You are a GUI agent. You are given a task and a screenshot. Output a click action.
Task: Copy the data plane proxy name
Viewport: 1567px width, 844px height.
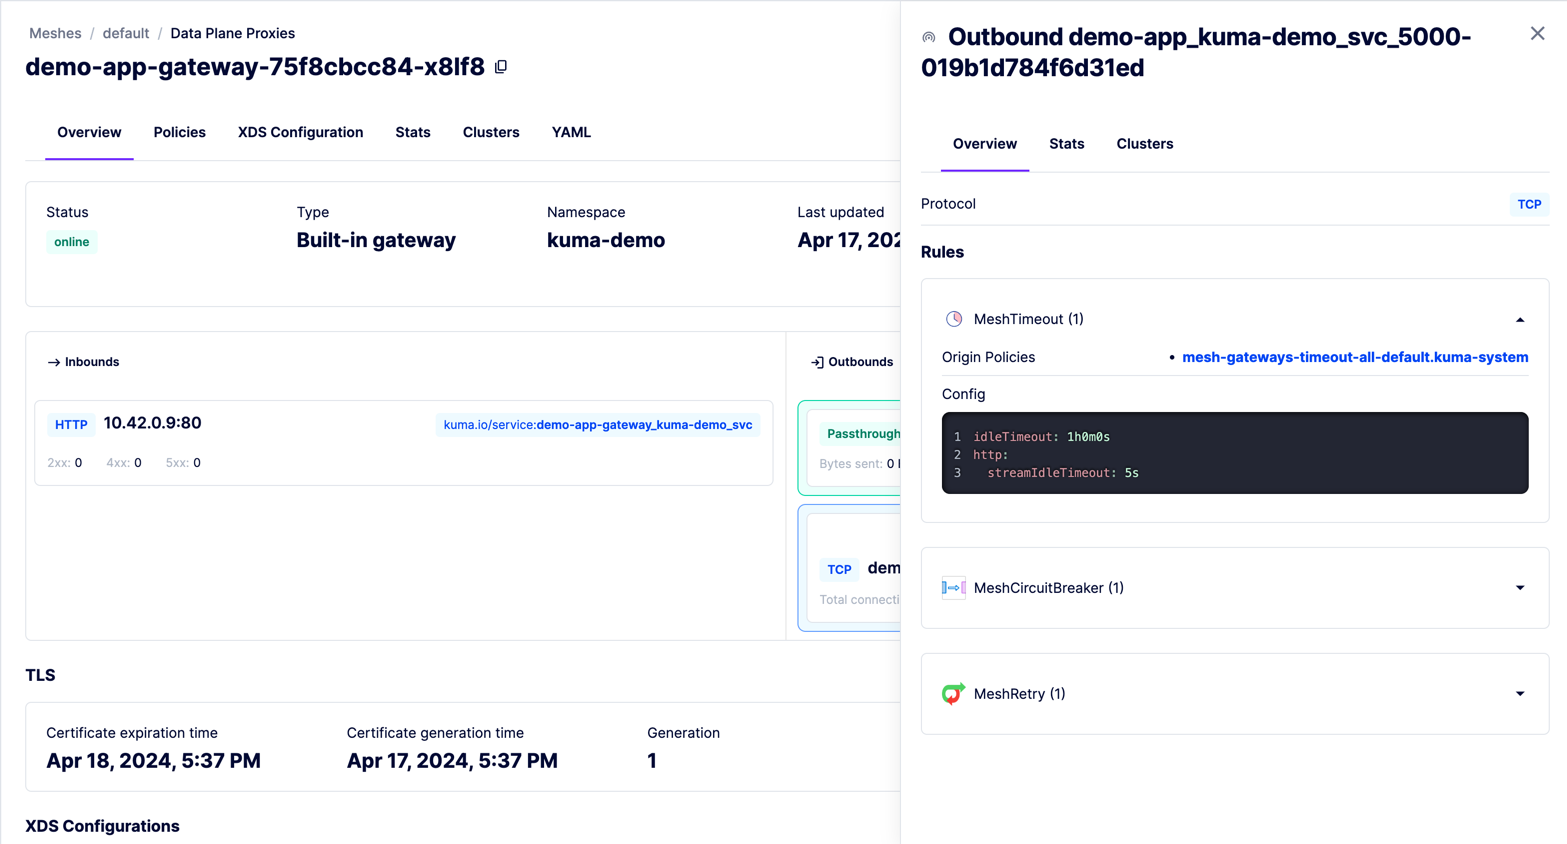coord(501,67)
